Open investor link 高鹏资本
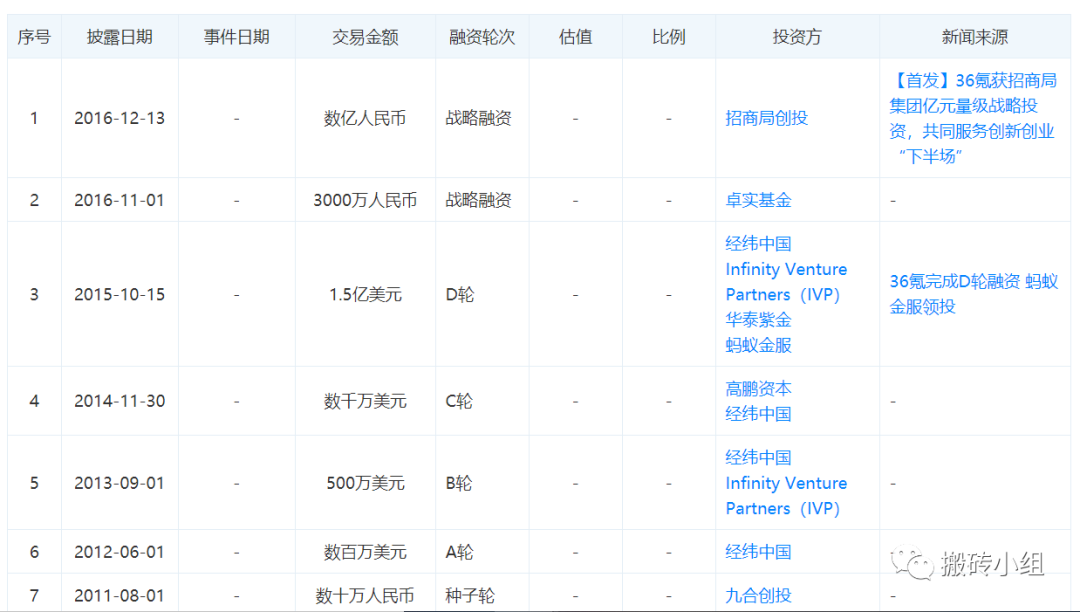Viewport: 1080px width, 612px height. (x=758, y=389)
